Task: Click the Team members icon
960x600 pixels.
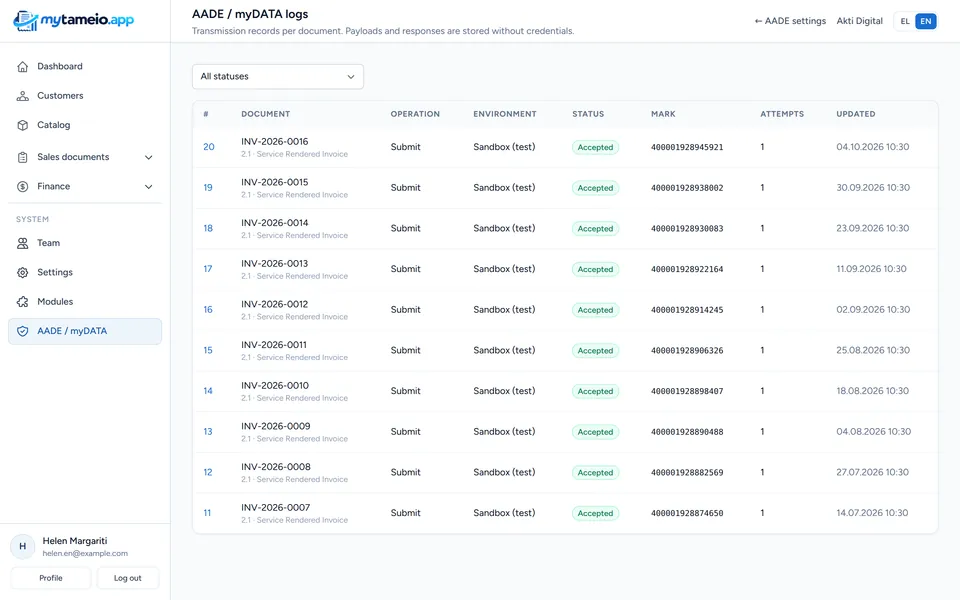Action: coord(23,243)
